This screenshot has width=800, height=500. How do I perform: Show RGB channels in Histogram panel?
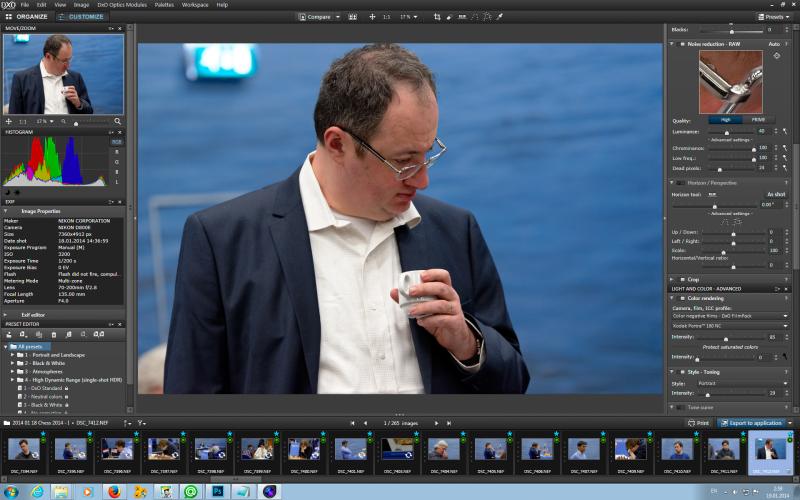(x=117, y=142)
